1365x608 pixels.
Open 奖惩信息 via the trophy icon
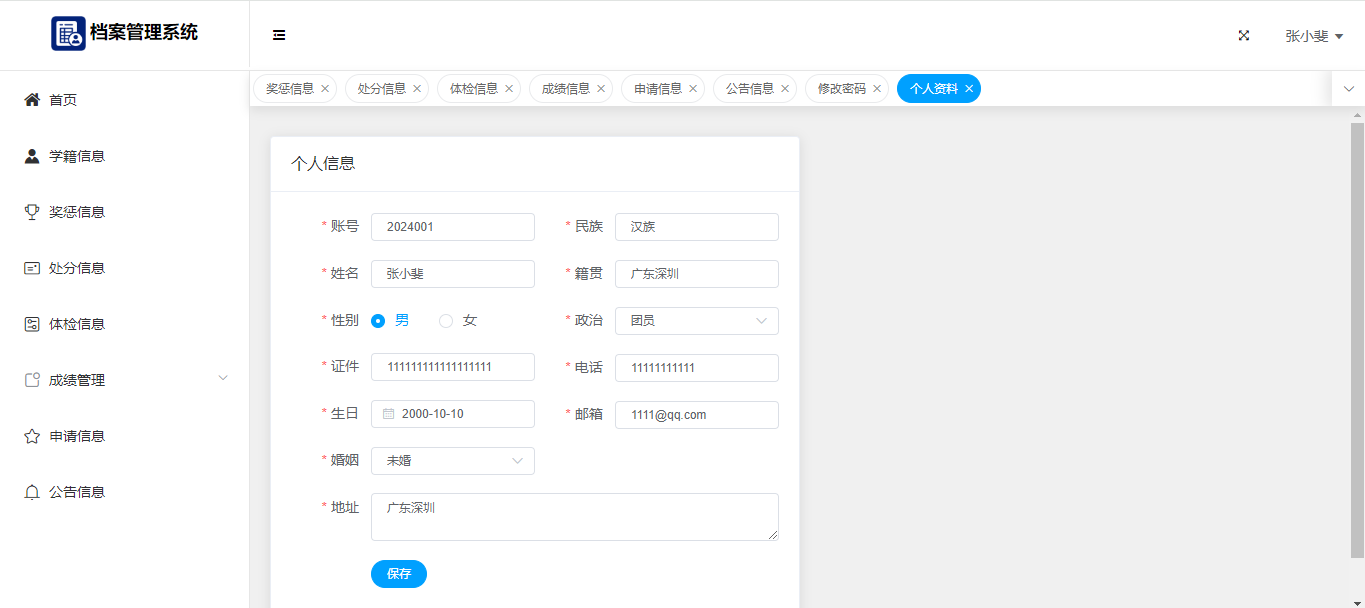(x=32, y=212)
